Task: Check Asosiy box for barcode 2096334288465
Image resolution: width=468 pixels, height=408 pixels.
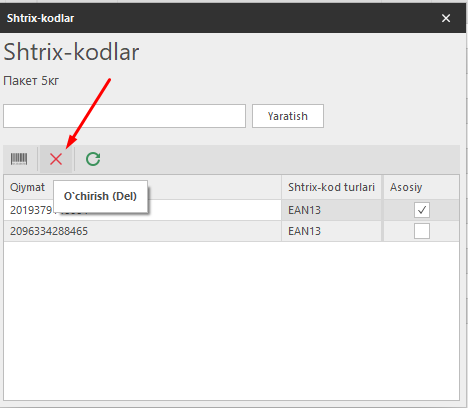Action: [x=422, y=231]
